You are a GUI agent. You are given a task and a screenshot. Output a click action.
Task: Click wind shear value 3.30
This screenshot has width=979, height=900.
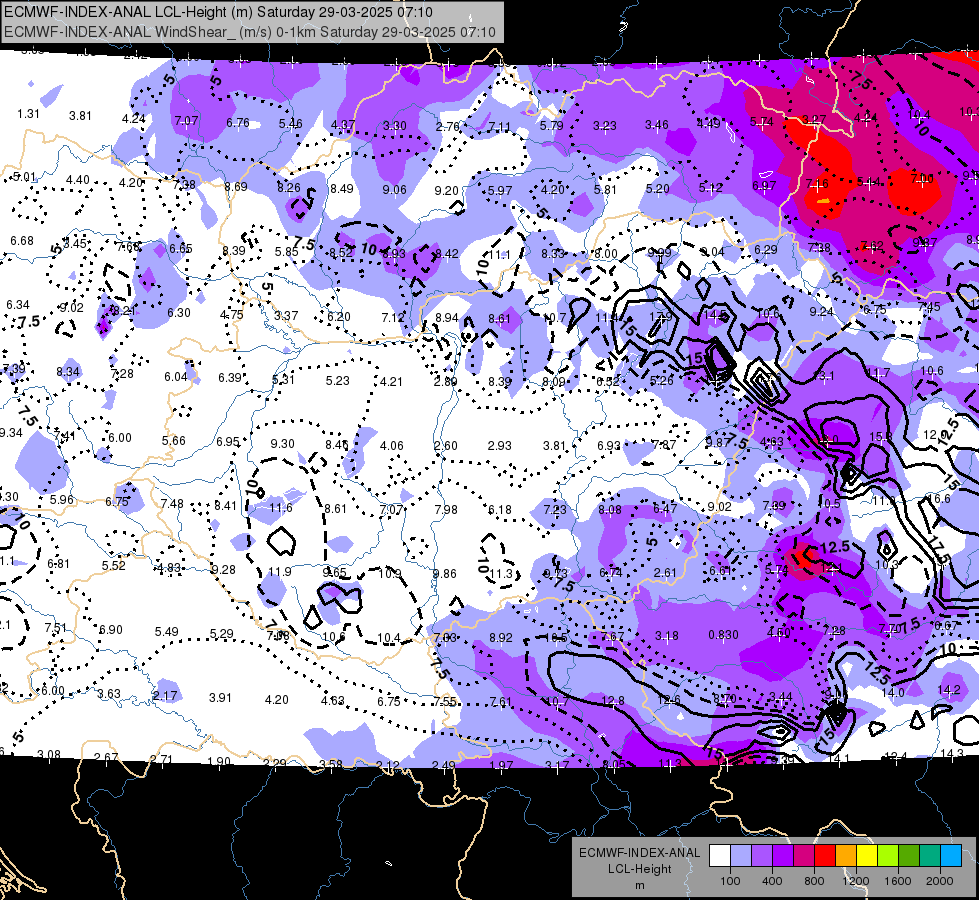click(x=395, y=126)
